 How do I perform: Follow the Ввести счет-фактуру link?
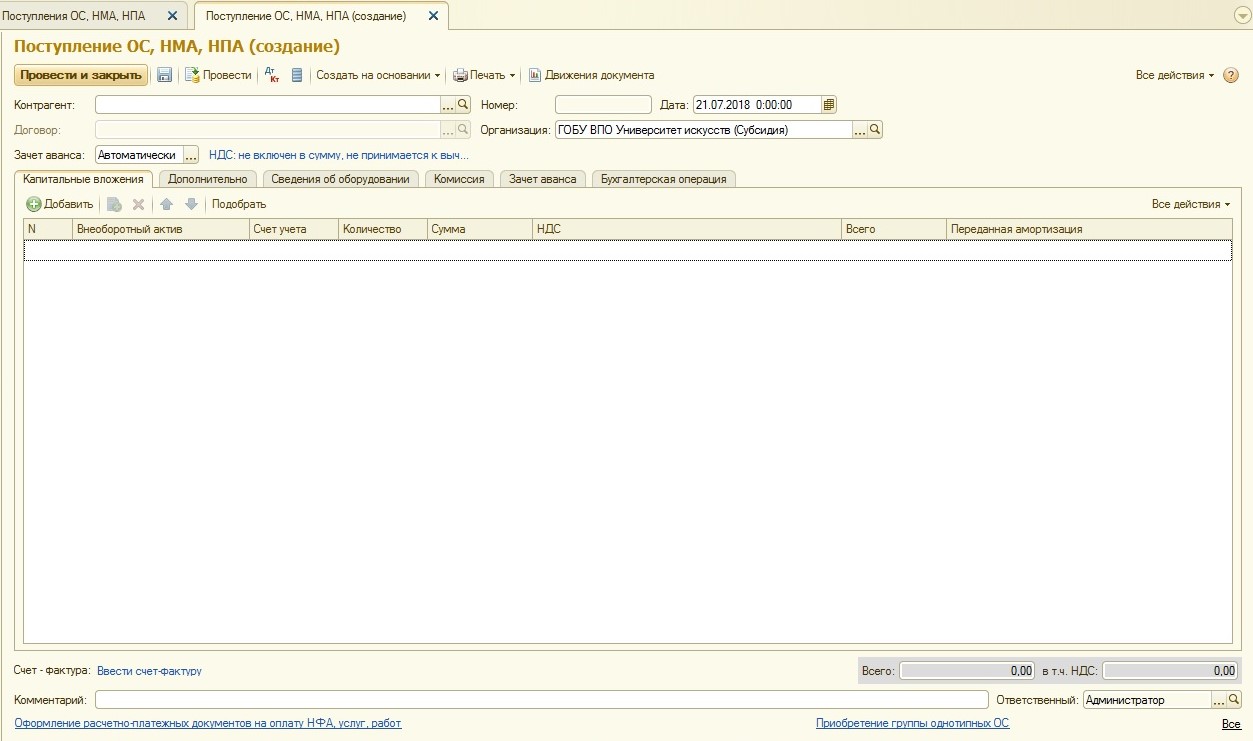149,671
